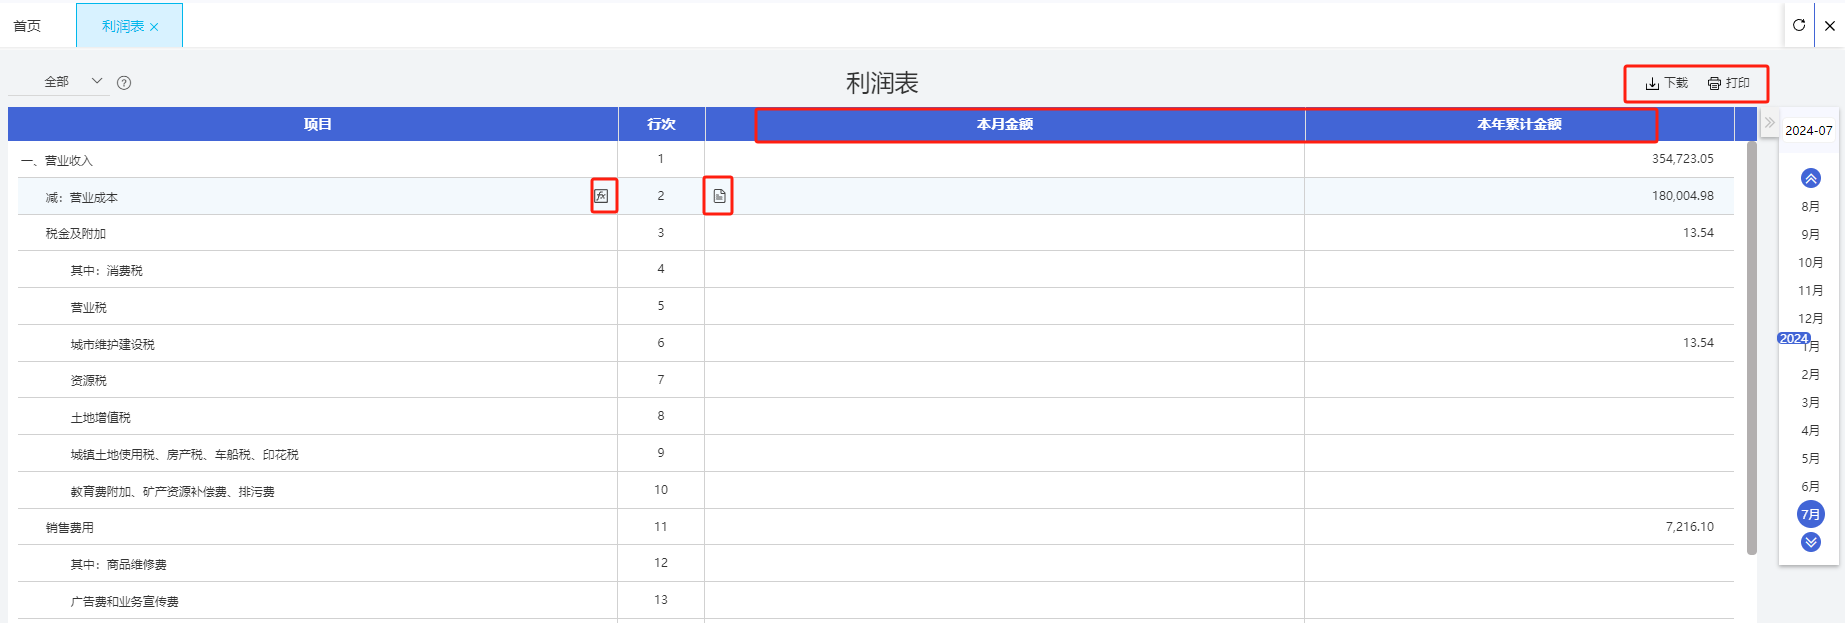The image size is (1845, 623).
Task: Select 12月 in the month timeline
Action: pos(1811,318)
